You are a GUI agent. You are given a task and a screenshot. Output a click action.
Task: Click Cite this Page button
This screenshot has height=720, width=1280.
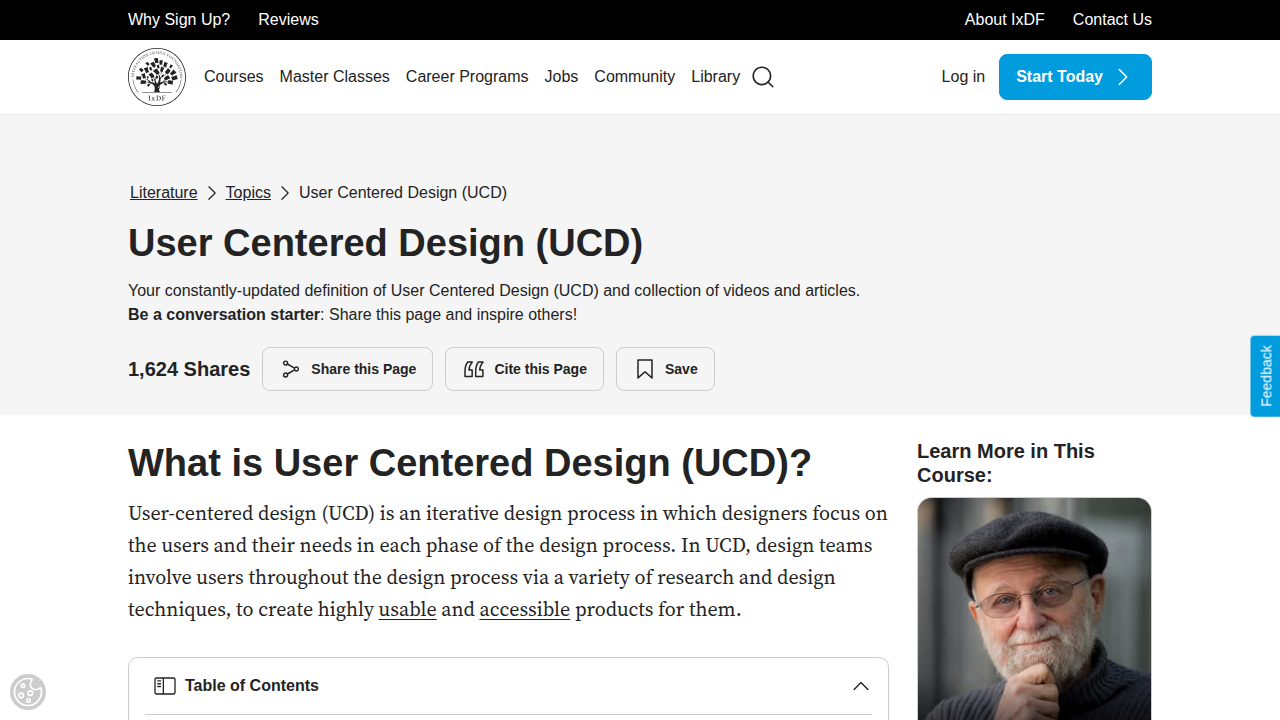524,369
